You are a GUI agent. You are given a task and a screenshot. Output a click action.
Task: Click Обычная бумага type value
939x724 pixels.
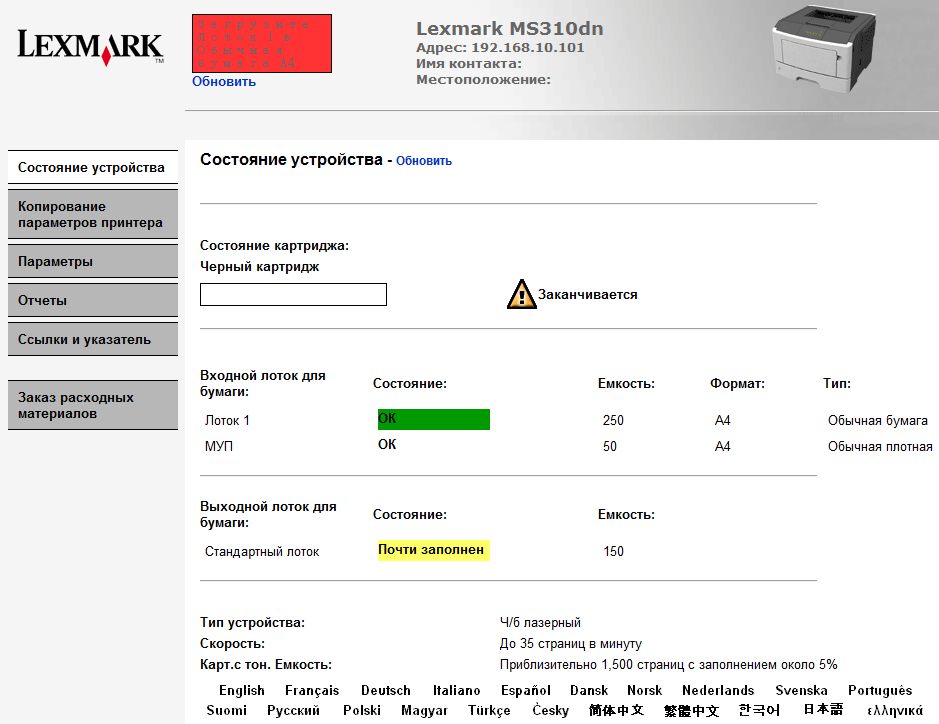(x=878, y=420)
